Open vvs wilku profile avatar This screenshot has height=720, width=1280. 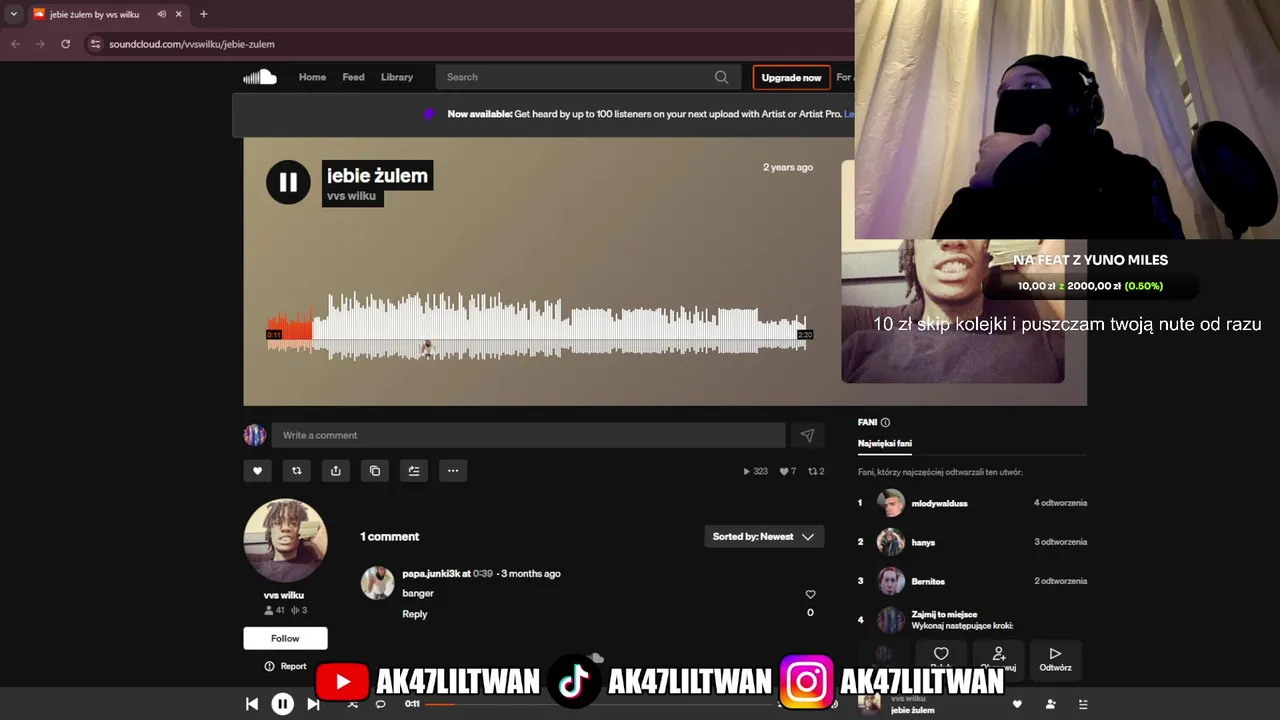[285, 540]
